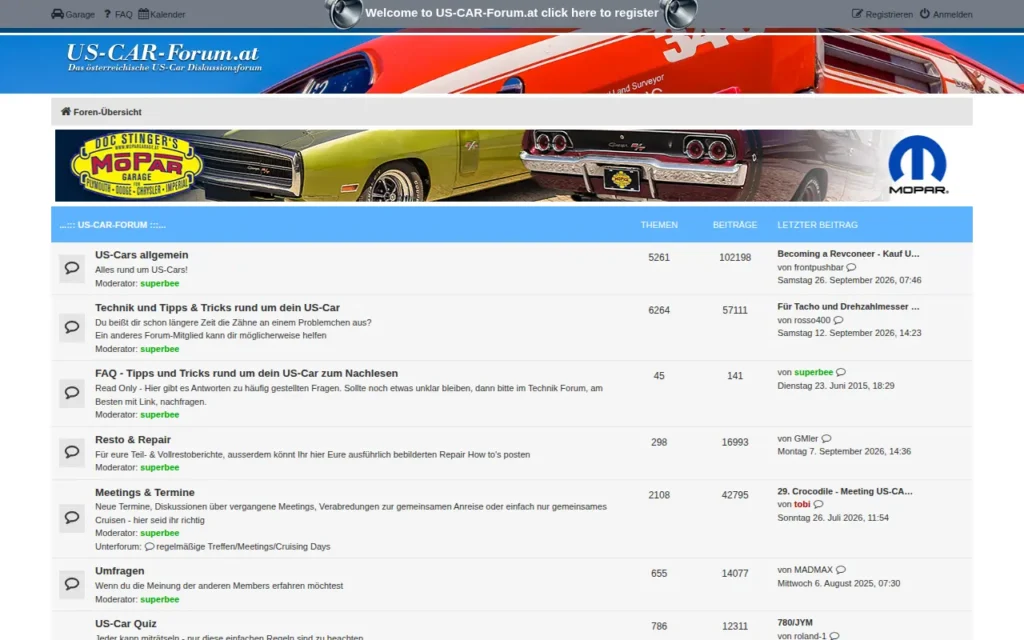
Task: Click the Anmelden power icon link
Action: tap(946, 14)
